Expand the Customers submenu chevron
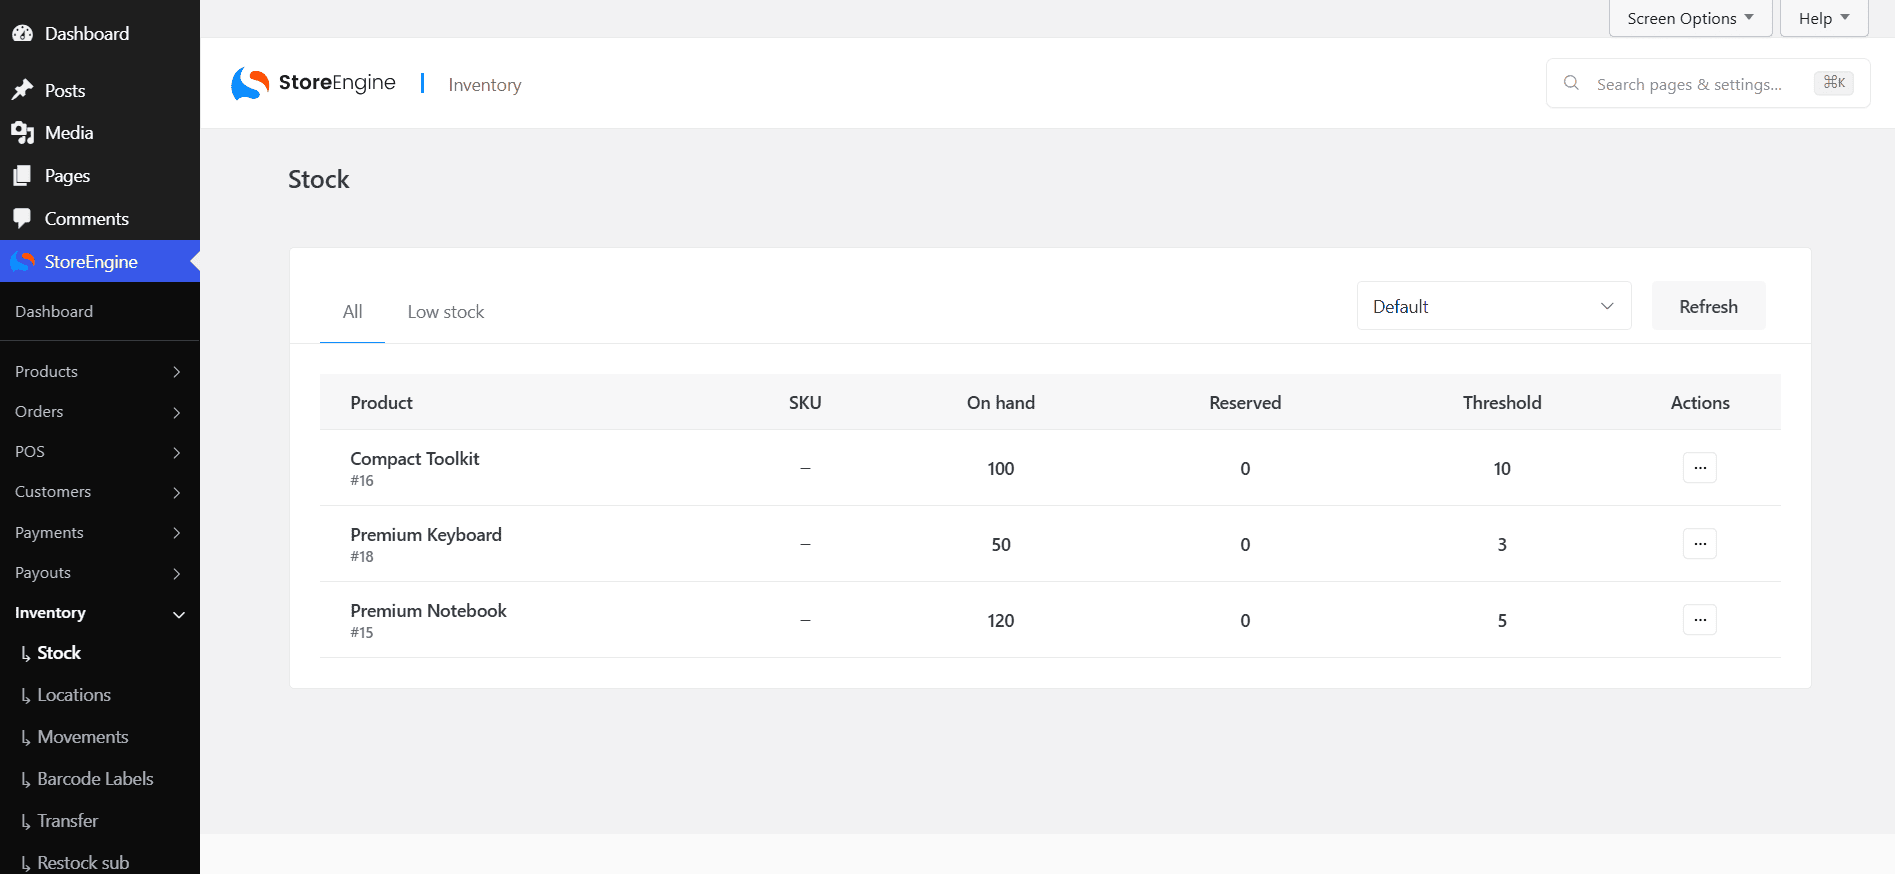The height and width of the screenshot is (874, 1895). [177, 492]
